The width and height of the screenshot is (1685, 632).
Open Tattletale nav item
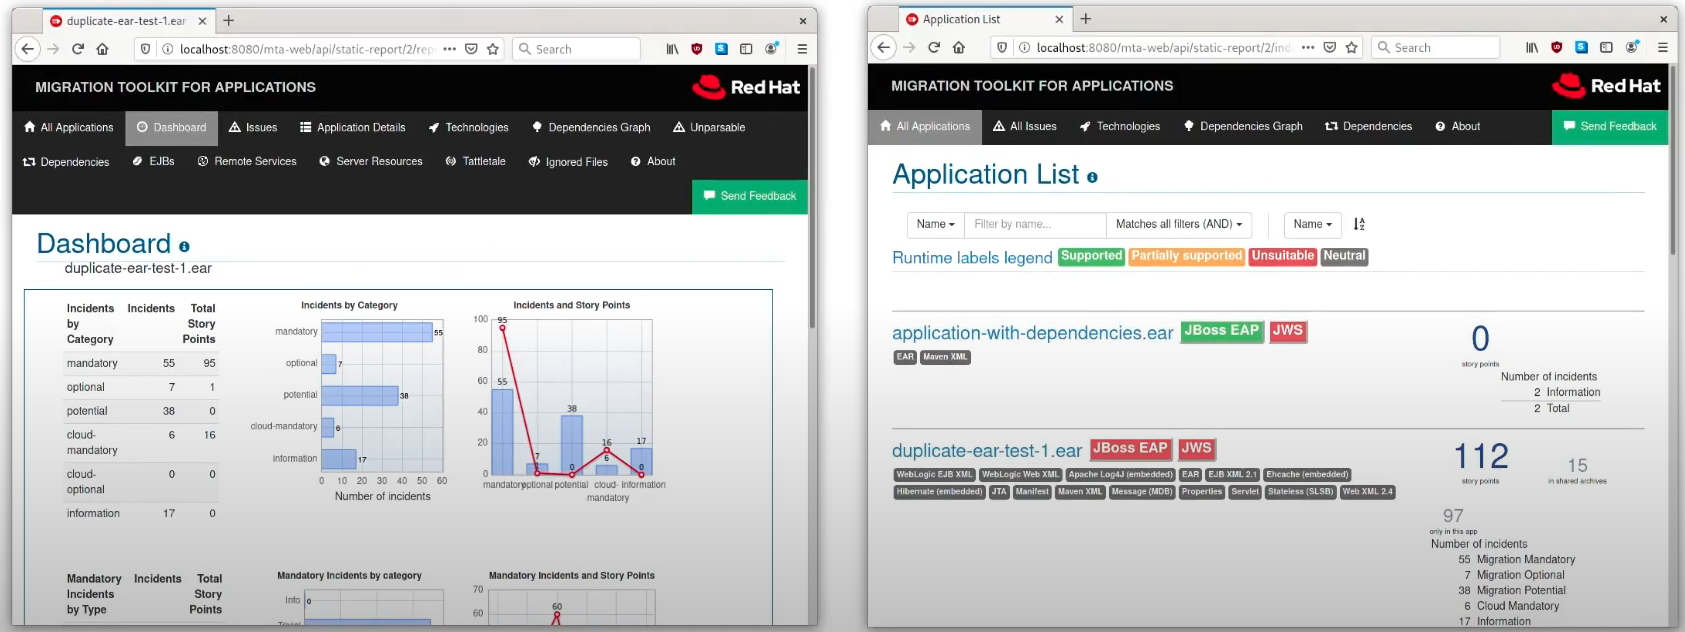pyautogui.click(x=475, y=162)
